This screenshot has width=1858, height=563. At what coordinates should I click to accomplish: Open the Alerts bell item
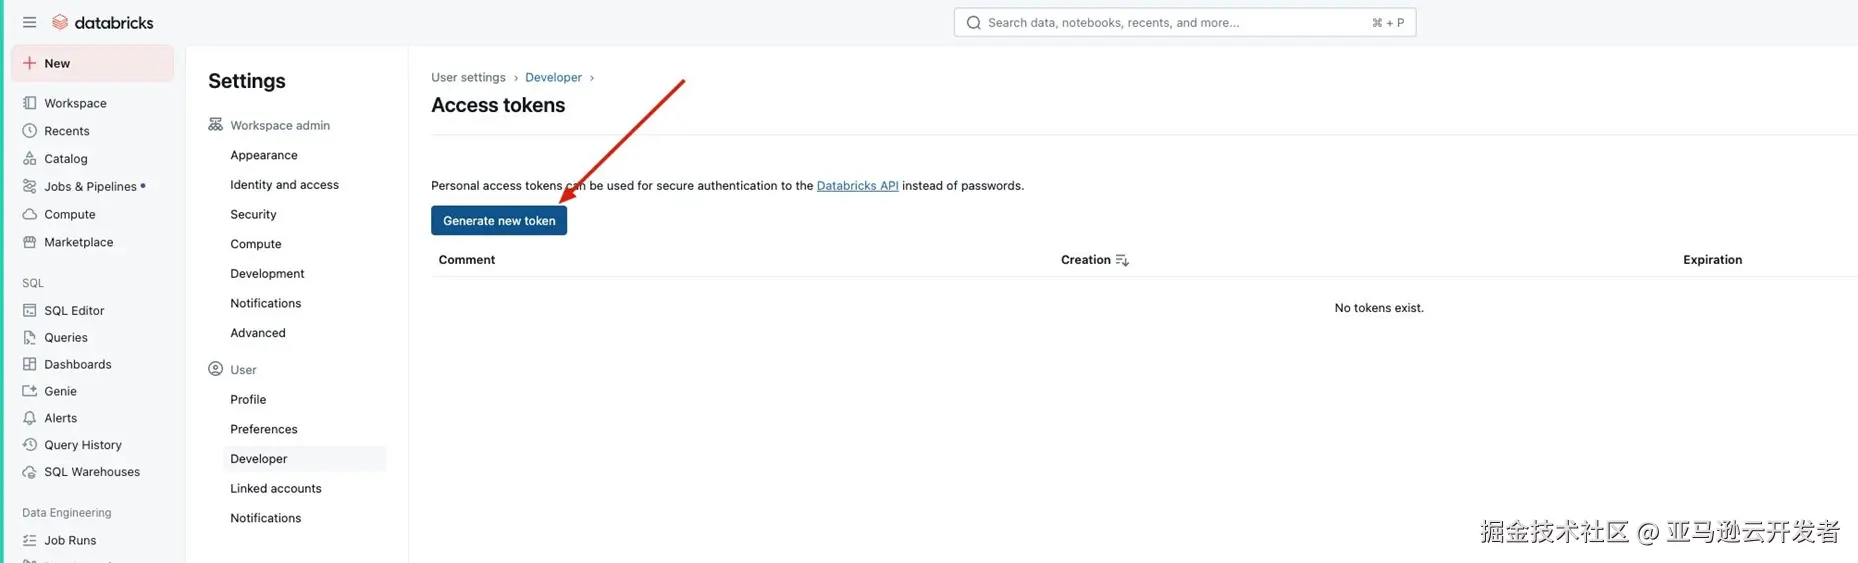pyautogui.click(x=30, y=418)
